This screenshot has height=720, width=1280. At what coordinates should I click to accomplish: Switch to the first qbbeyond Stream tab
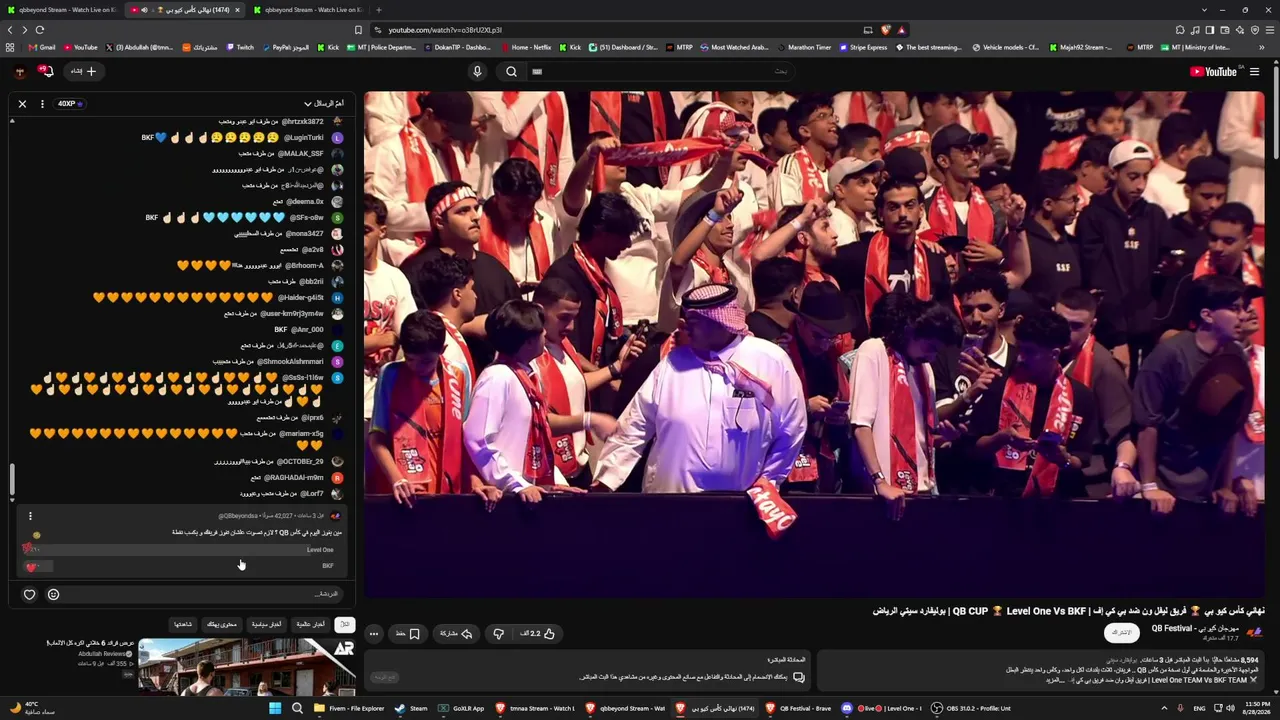[x=62, y=10]
